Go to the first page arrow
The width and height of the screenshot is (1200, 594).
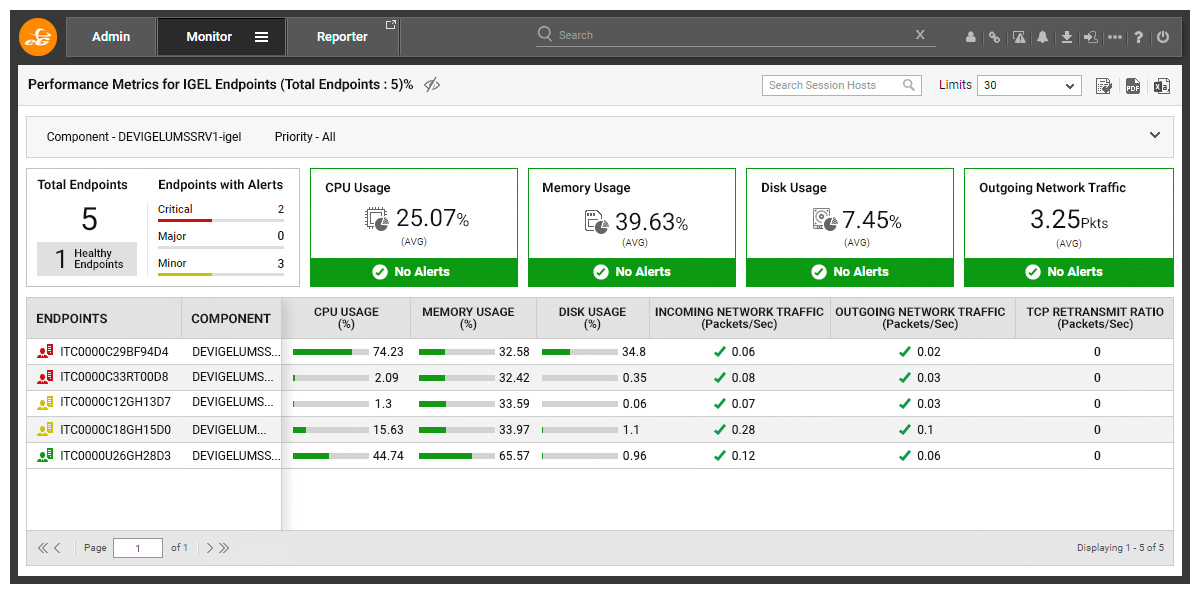[x=43, y=548]
